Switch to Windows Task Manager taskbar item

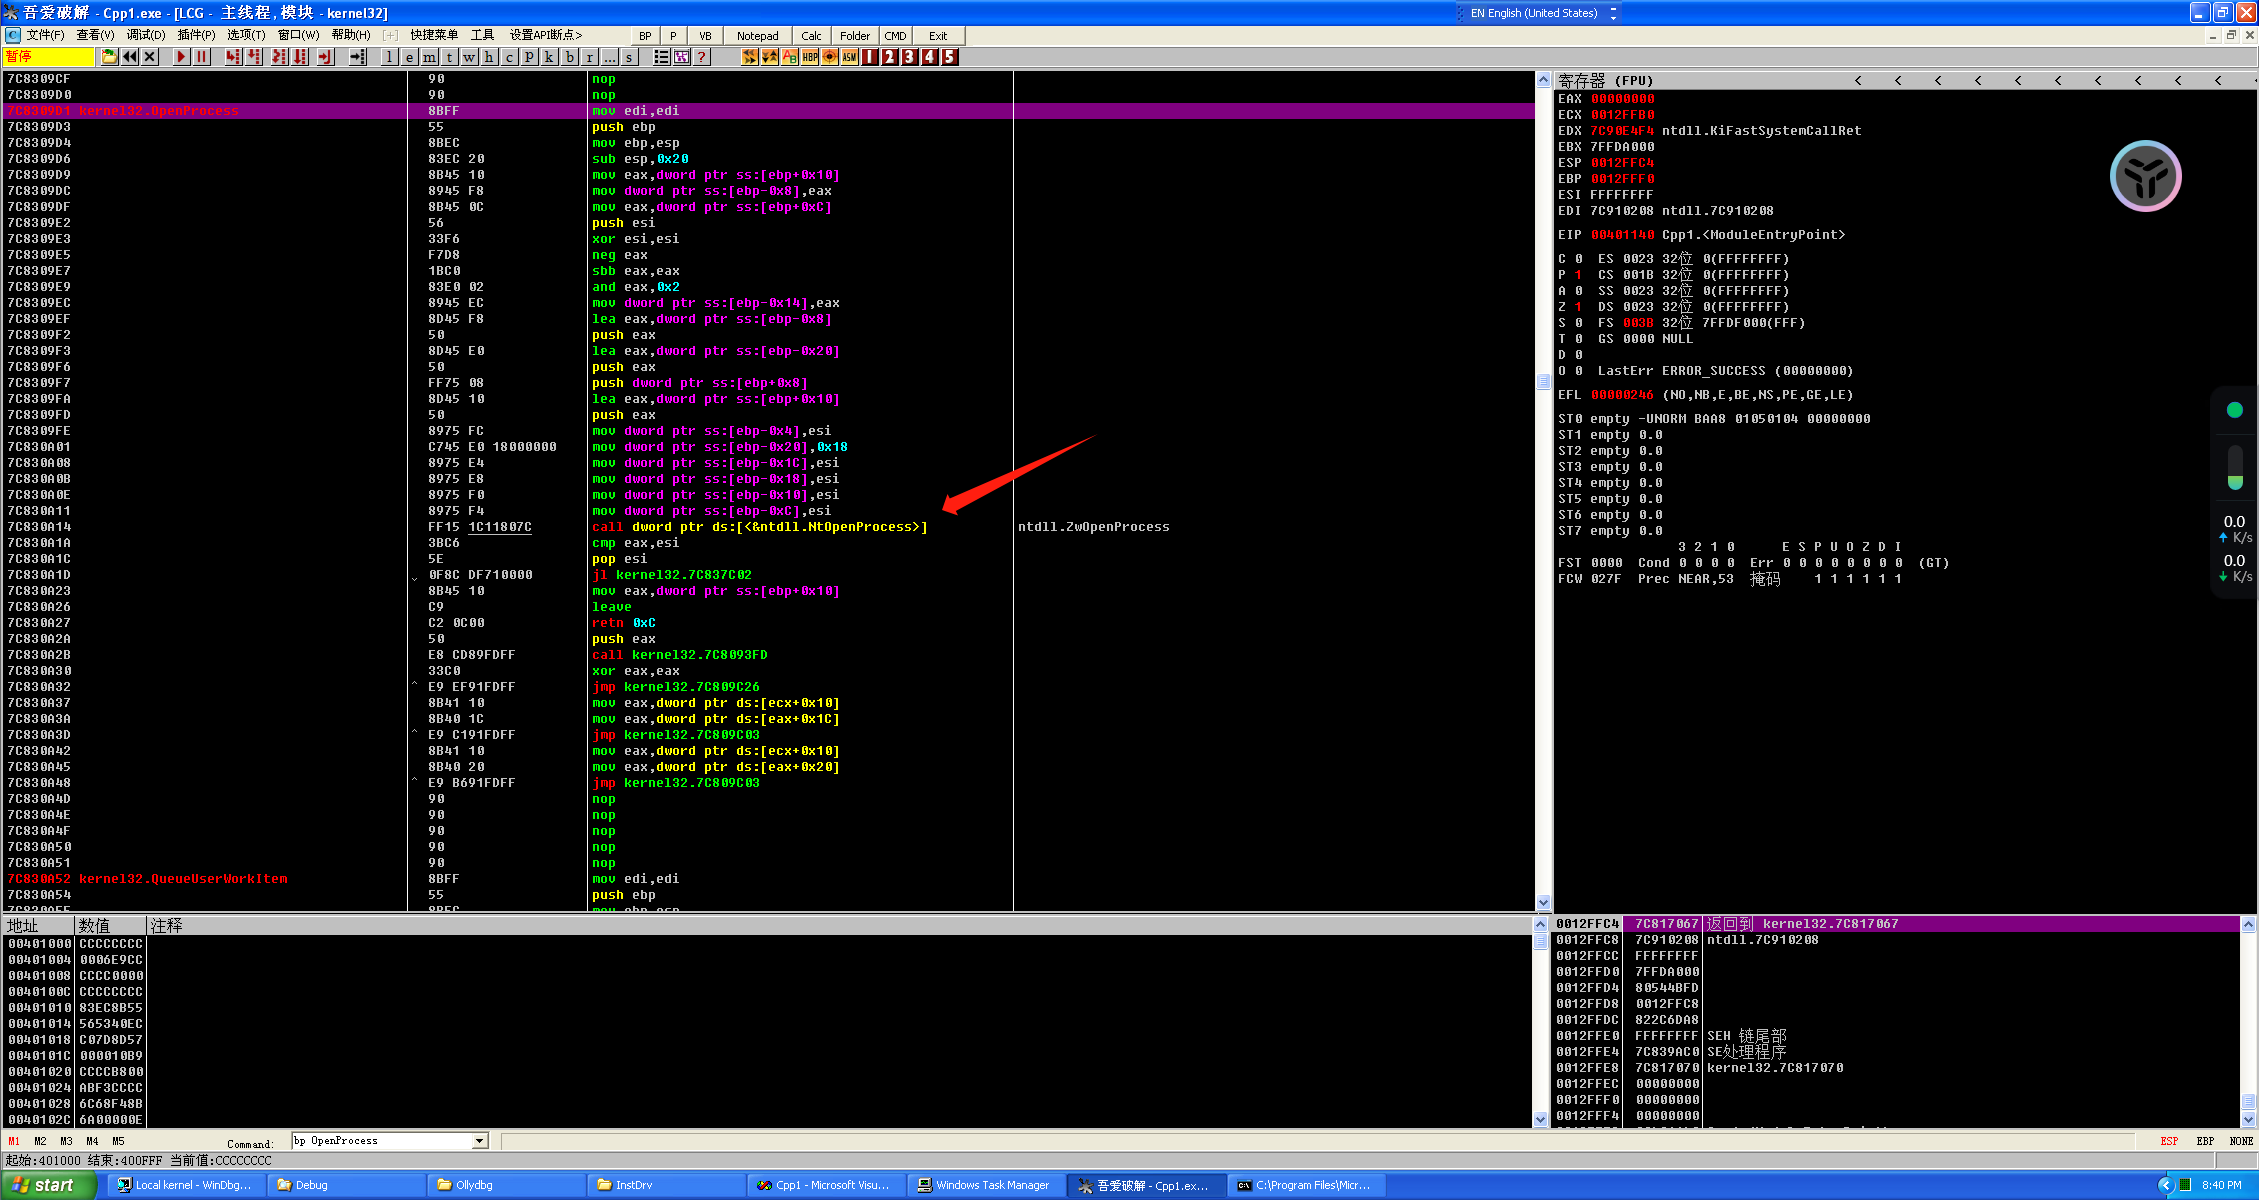pos(985,1185)
